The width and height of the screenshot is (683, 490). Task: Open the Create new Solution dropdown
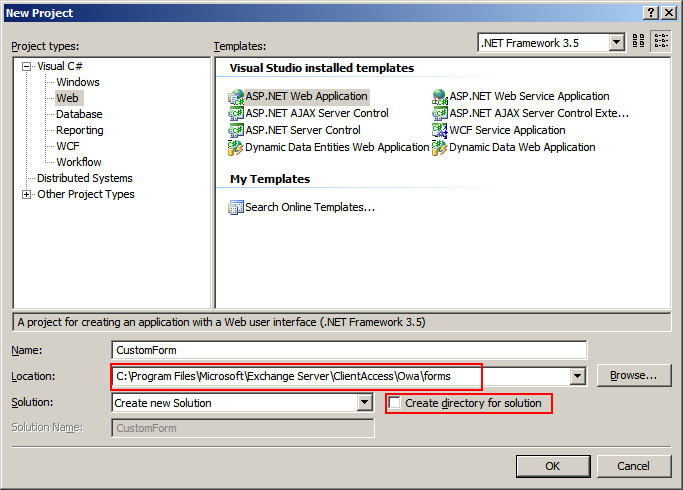[x=365, y=402]
